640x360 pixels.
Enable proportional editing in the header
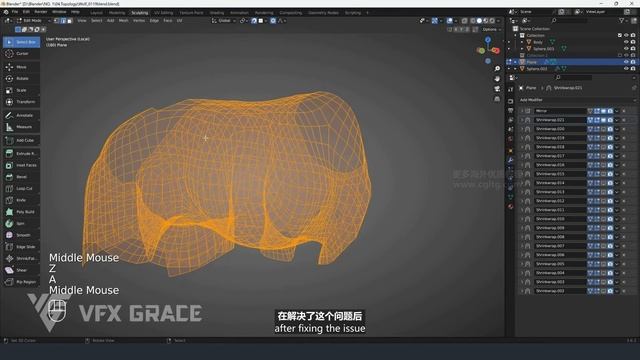273,20
